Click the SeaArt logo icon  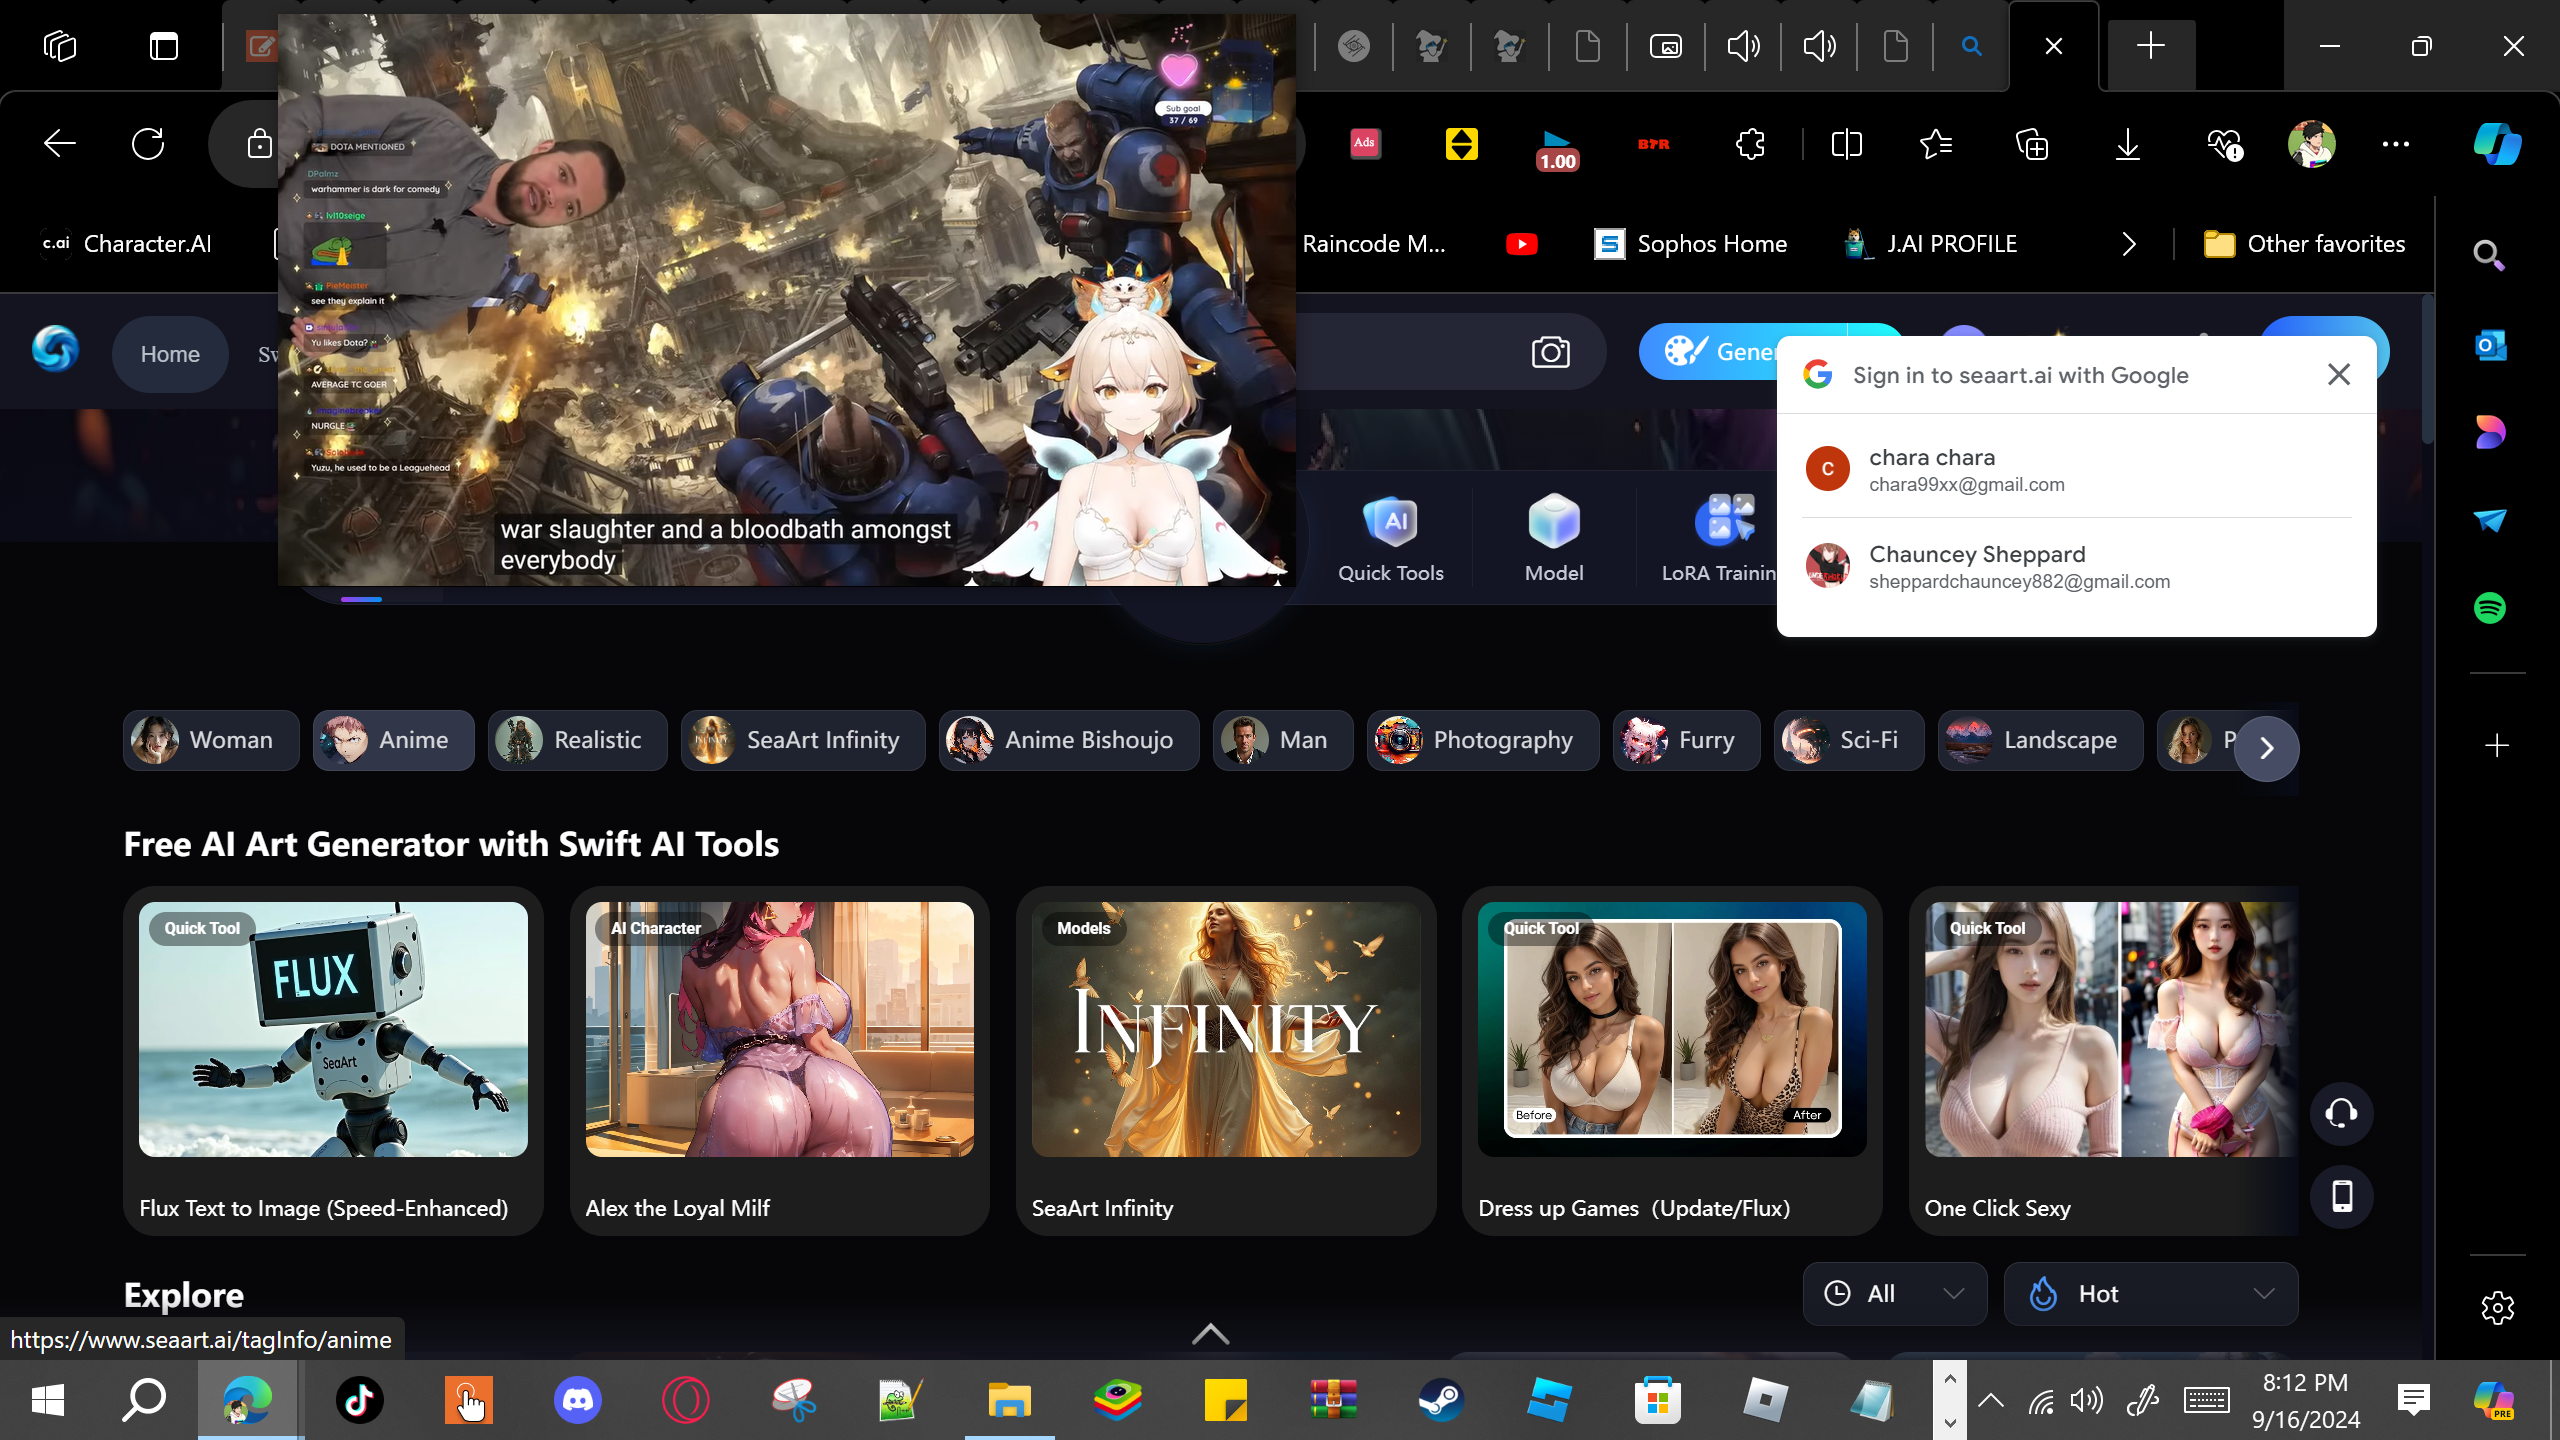tap(55, 349)
